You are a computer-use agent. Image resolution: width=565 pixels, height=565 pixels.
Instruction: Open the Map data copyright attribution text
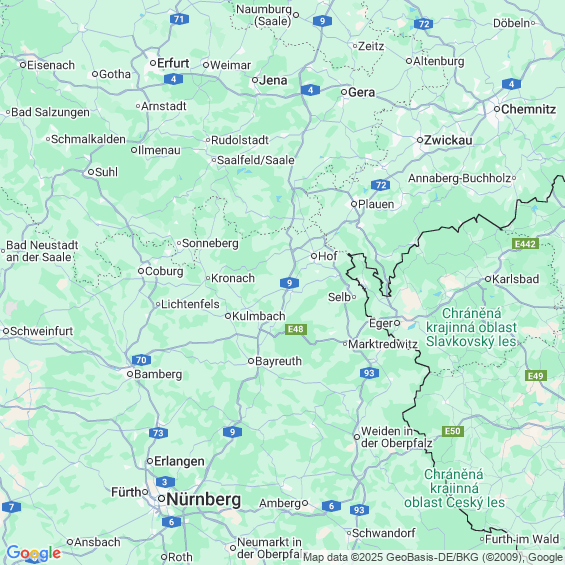pos(433,557)
